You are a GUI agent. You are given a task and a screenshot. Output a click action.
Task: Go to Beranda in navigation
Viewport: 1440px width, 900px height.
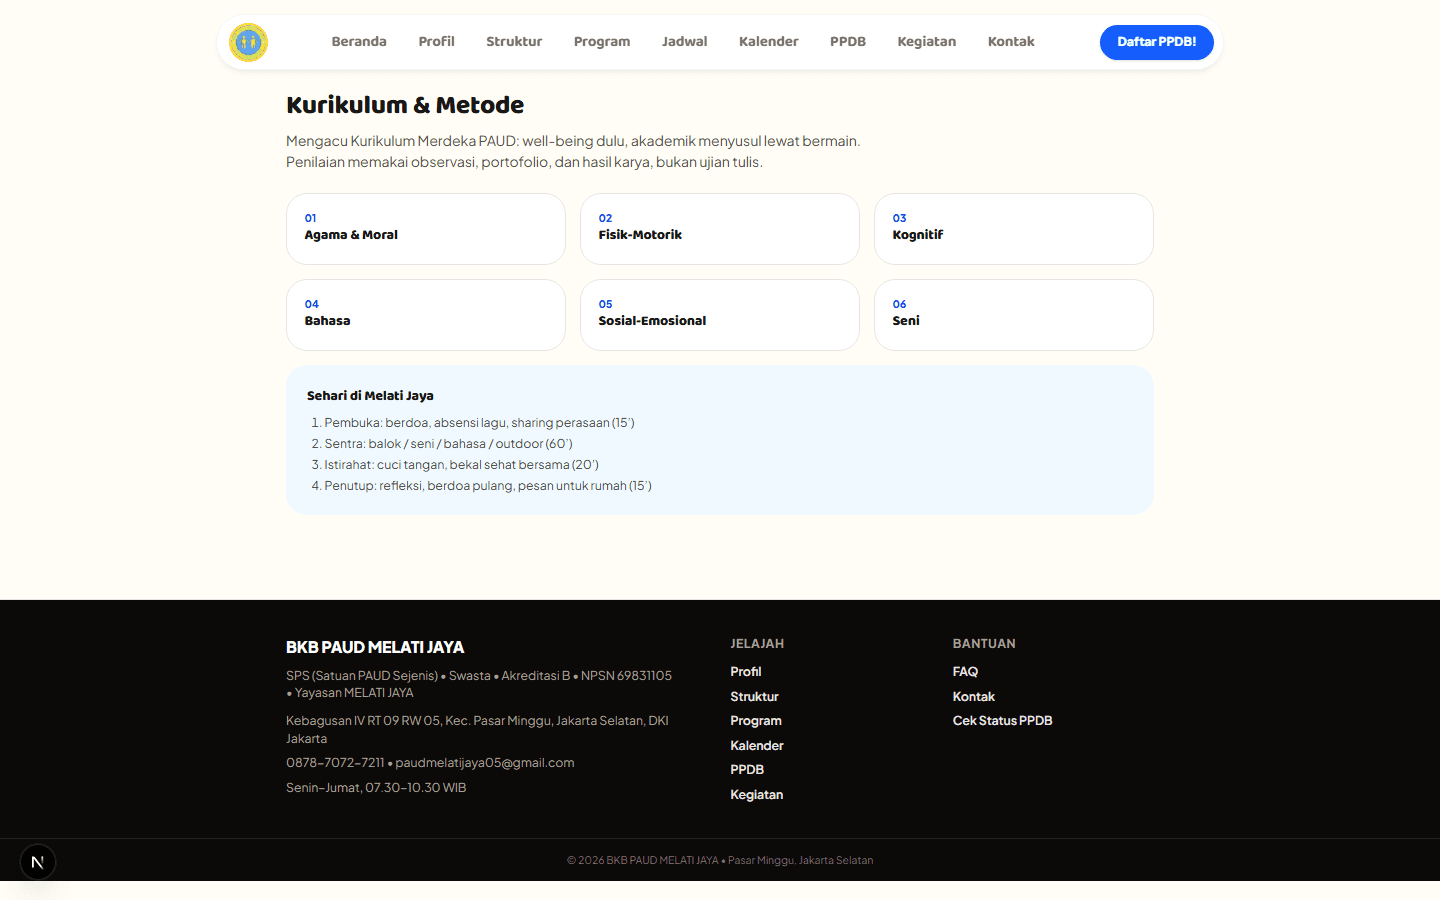click(x=359, y=42)
